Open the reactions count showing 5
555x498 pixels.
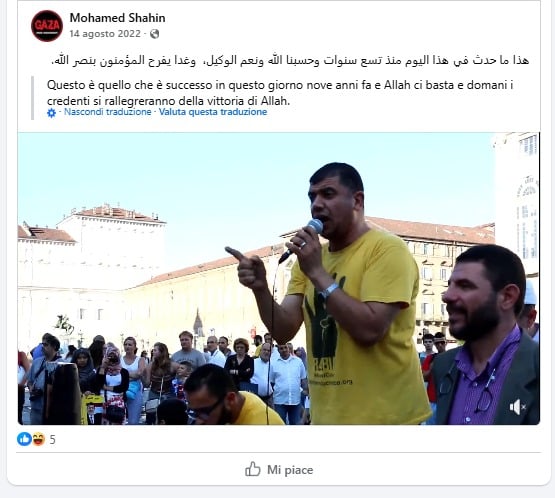pos(52,440)
